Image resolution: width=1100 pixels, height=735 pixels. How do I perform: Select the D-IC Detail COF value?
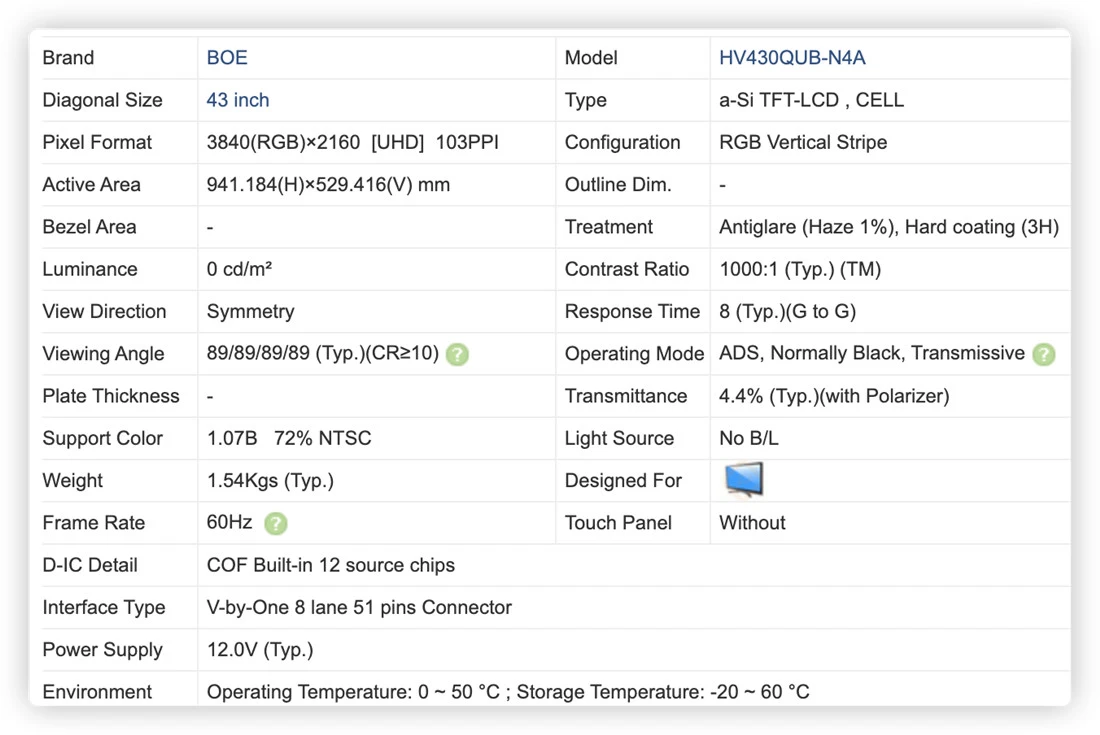pos(330,565)
